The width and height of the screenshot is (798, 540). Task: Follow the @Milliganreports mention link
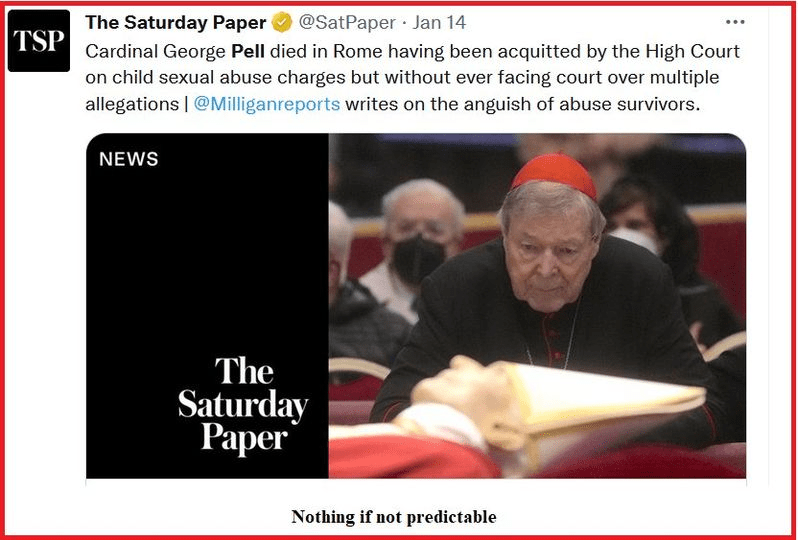click(x=267, y=104)
